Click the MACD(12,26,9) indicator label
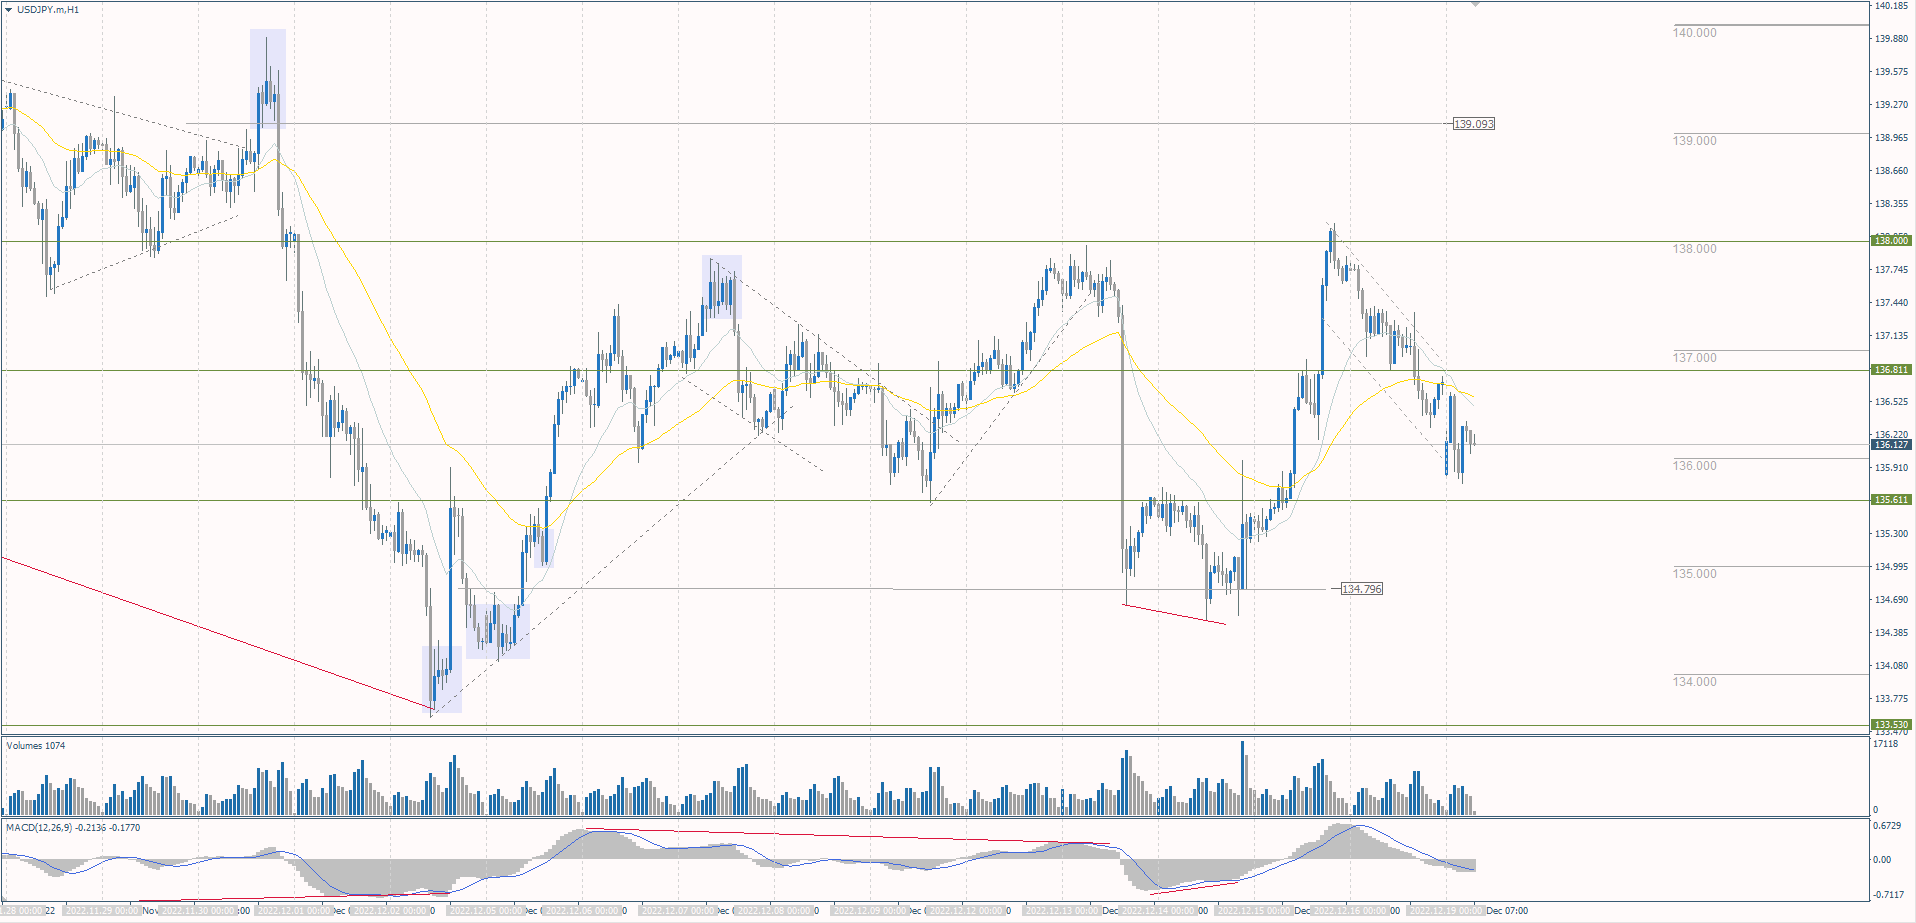Image resolution: width=1916 pixels, height=923 pixels. [x=73, y=828]
